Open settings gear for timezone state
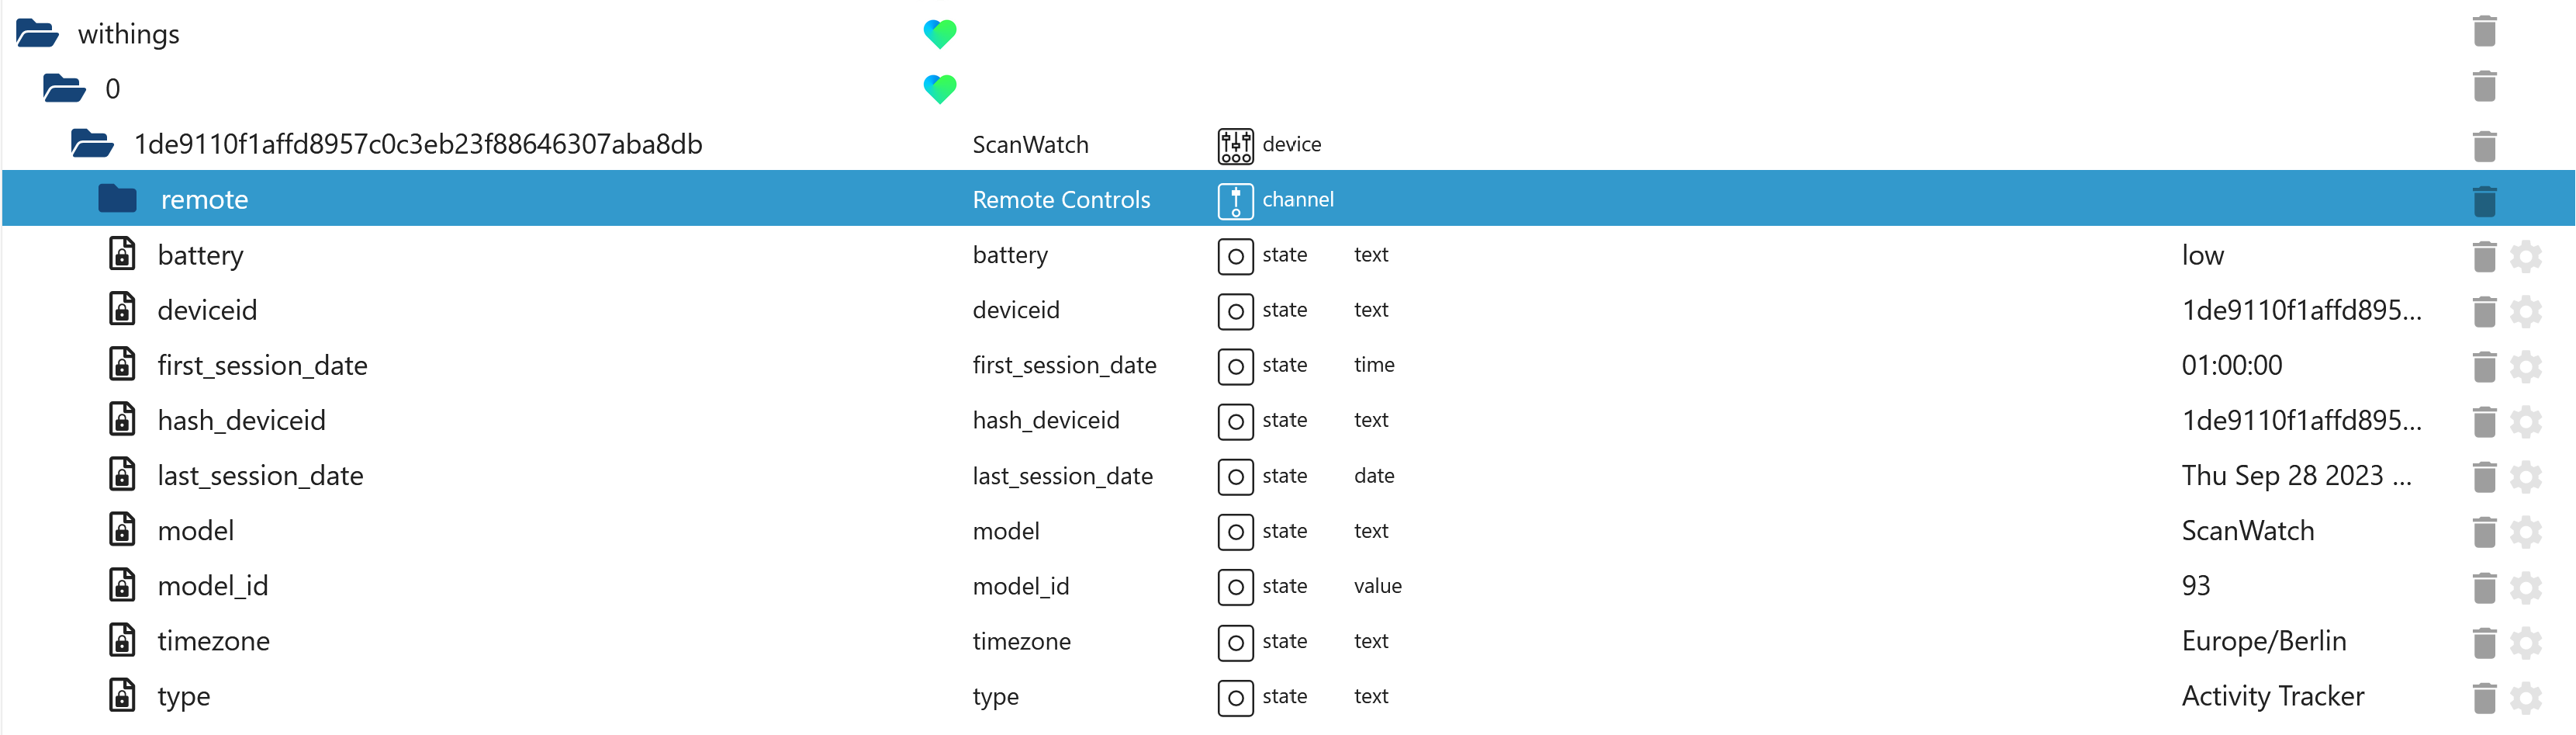Screen dimensions: 2576x735 coord(2526,642)
